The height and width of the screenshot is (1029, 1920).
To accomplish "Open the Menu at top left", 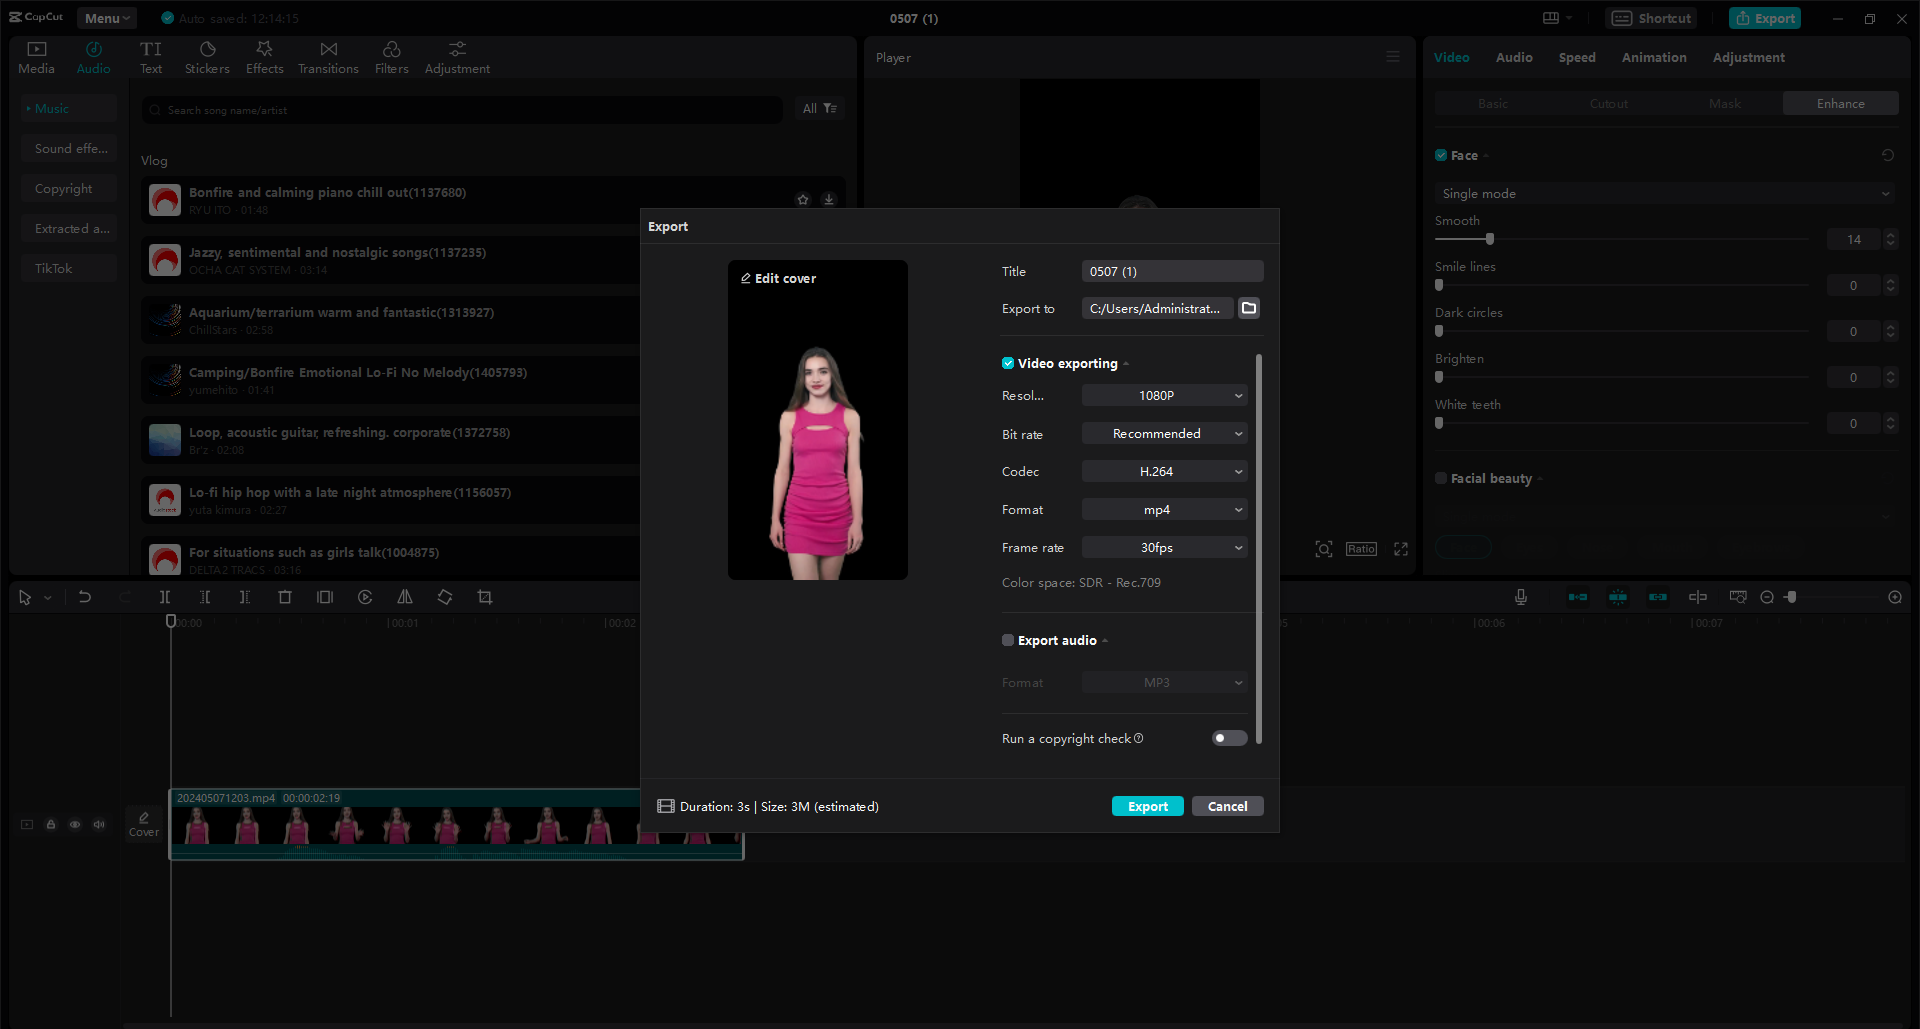I will (x=106, y=17).
